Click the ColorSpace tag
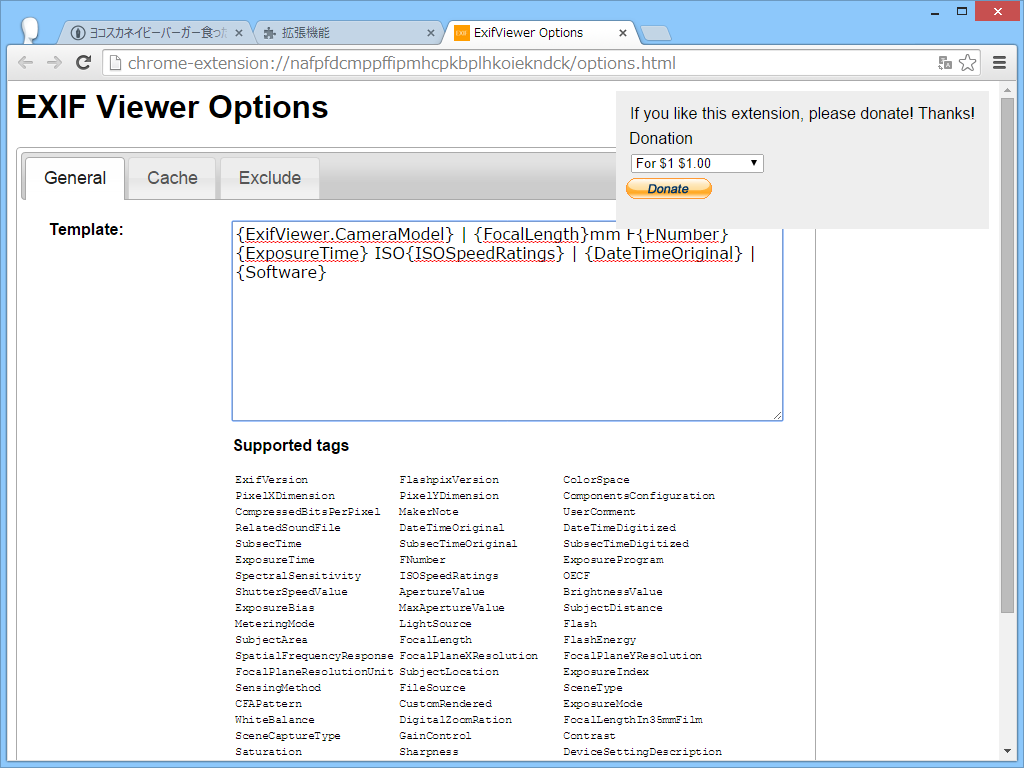Image resolution: width=1024 pixels, height=768 pixels. (x=596, y=479)
